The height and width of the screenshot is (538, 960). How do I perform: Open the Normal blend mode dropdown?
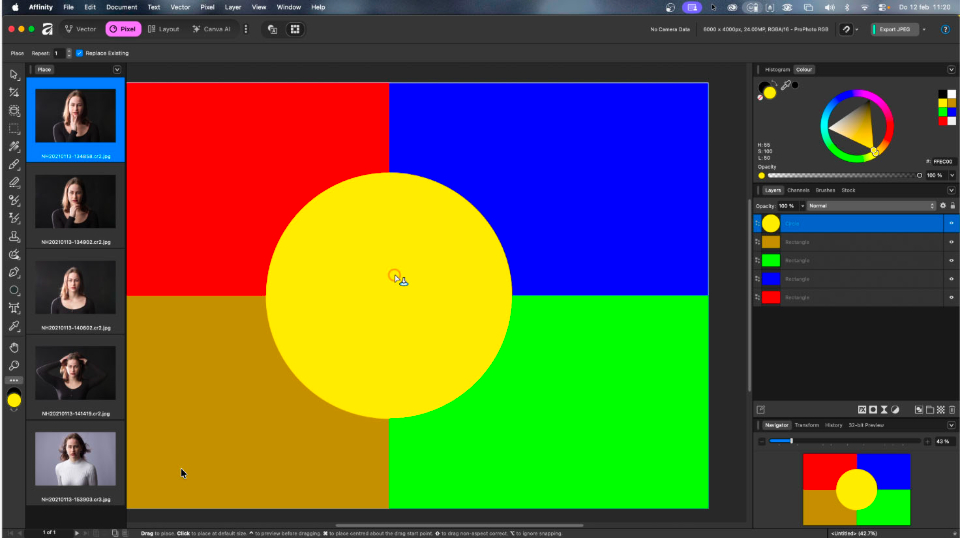872,205
